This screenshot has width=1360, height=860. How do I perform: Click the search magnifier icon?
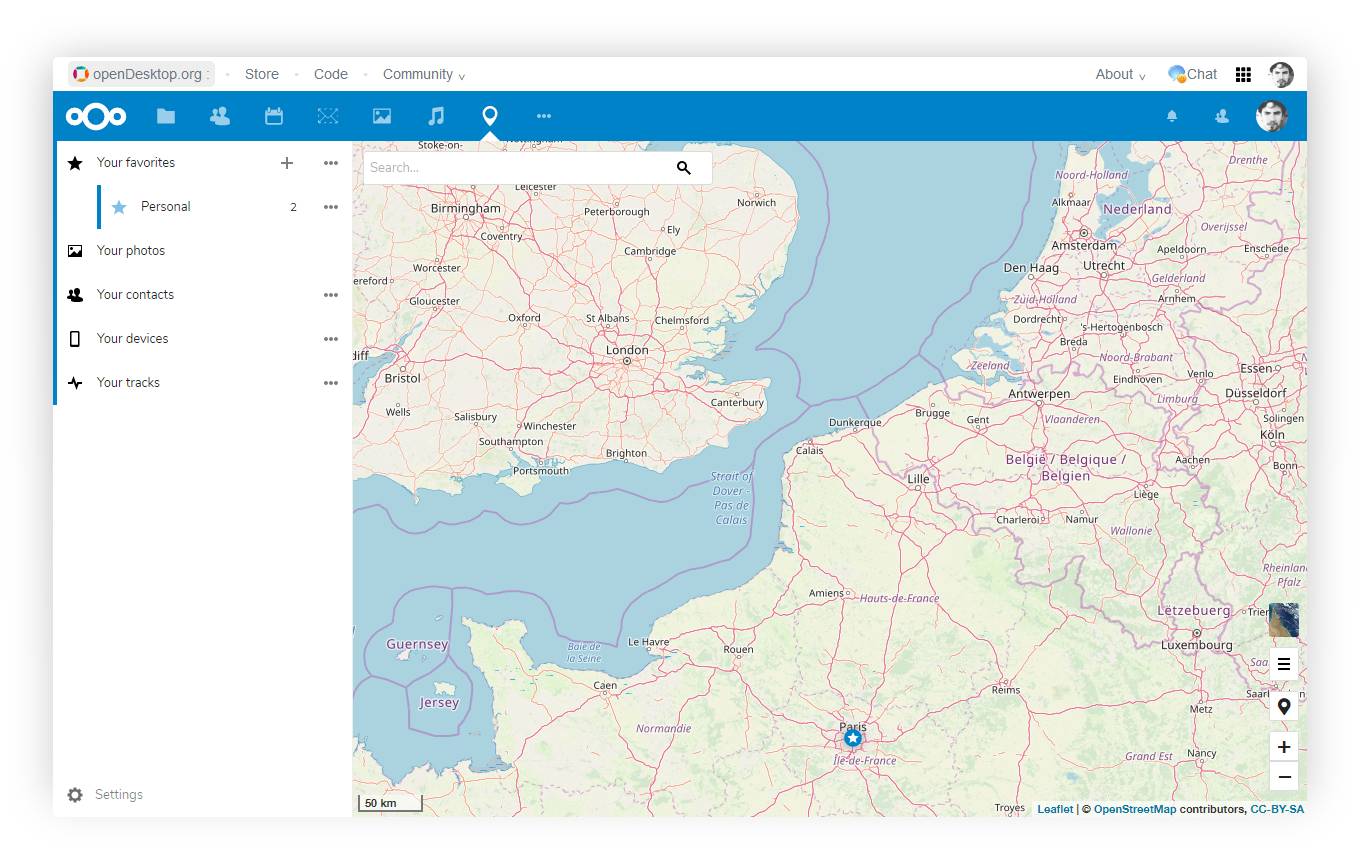pos(684,168)
